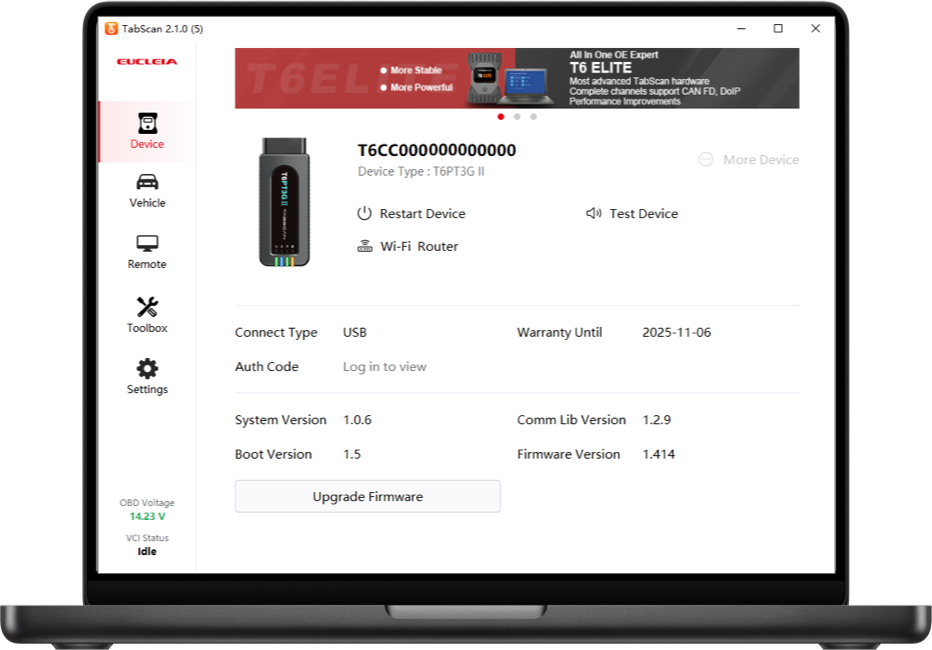Click Device Type : T6PT3G II text

point(421,171)
